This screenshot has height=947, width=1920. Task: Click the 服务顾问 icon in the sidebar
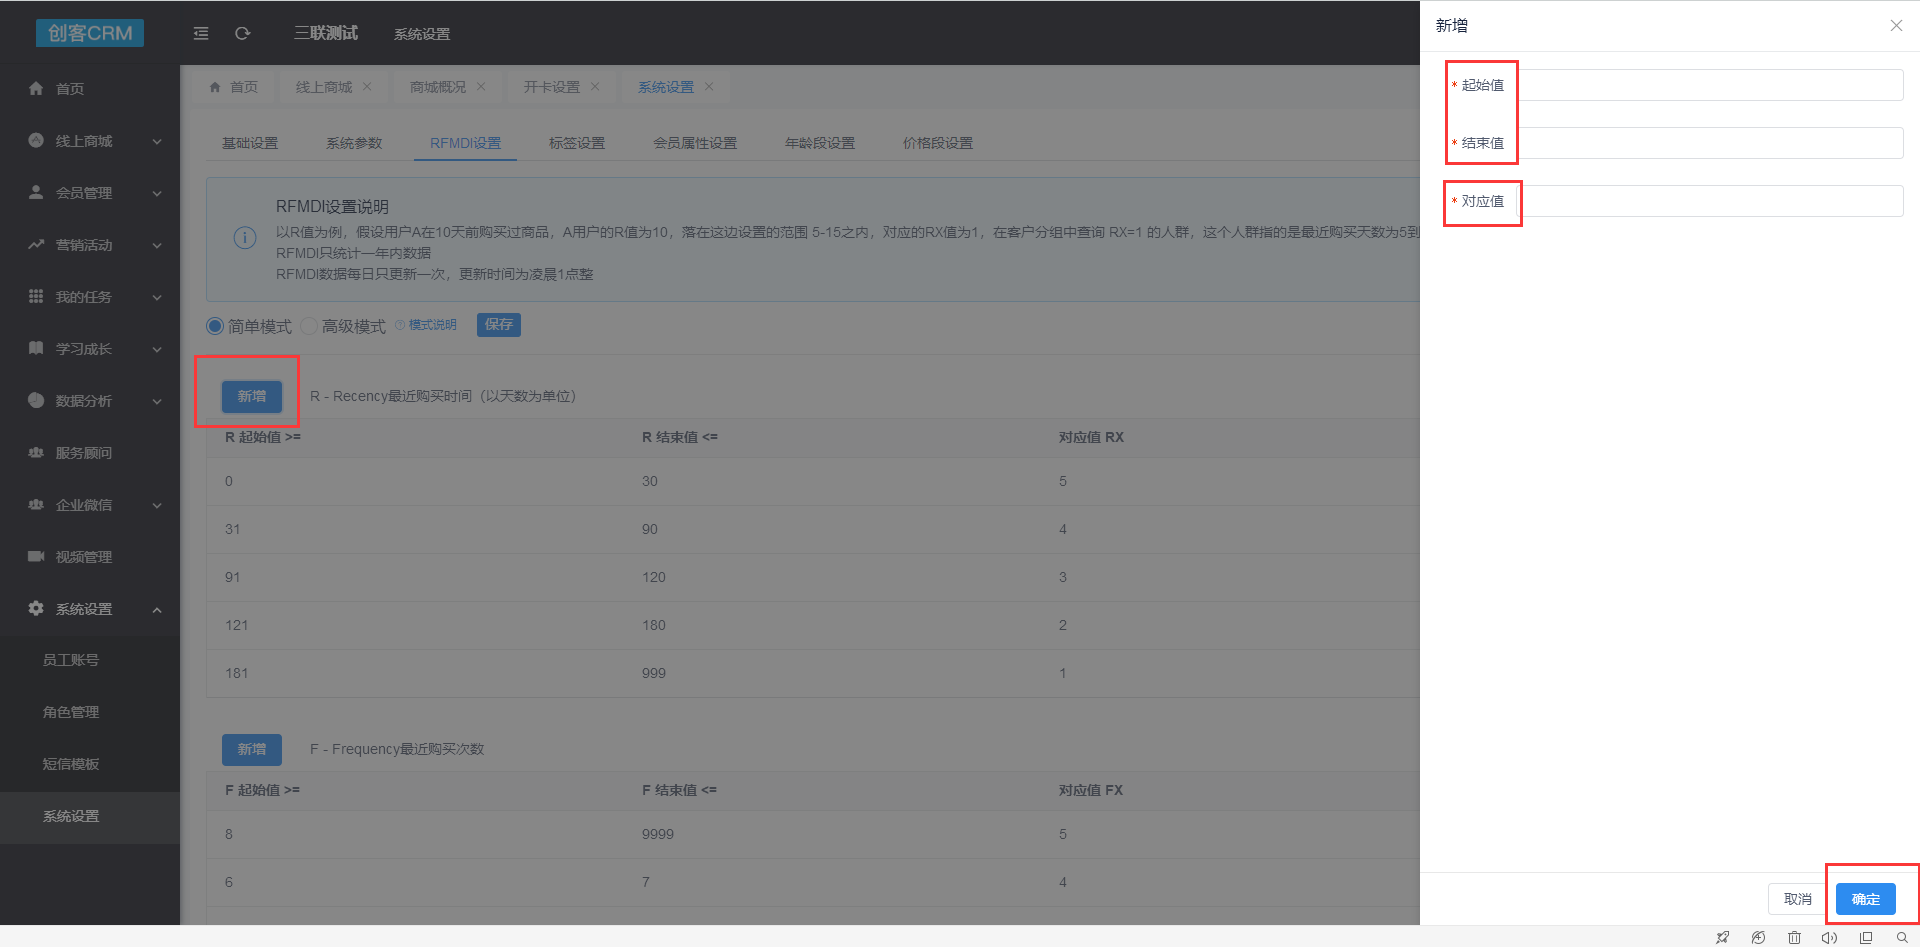tap(36, 452)
